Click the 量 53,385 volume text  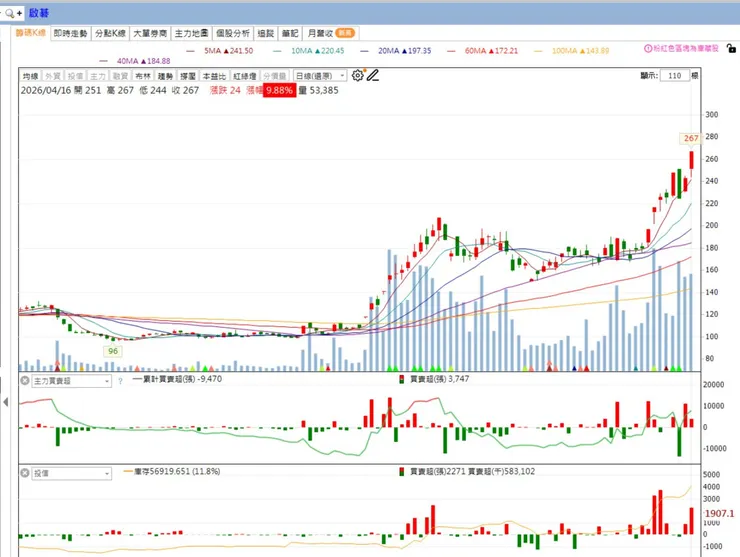click(x=319, y=90)
